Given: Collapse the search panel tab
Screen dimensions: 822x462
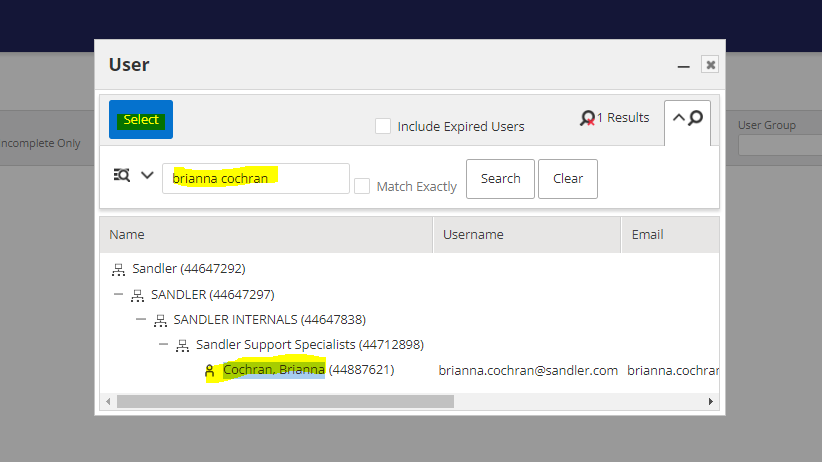Looking at the screenshot, I should click(687, 119).
